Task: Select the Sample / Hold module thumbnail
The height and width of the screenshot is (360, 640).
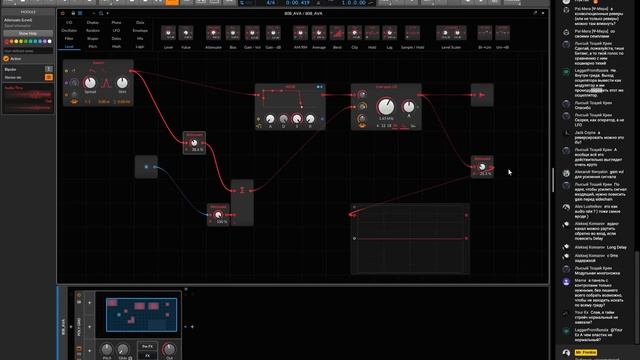Action: click(412, 33)
